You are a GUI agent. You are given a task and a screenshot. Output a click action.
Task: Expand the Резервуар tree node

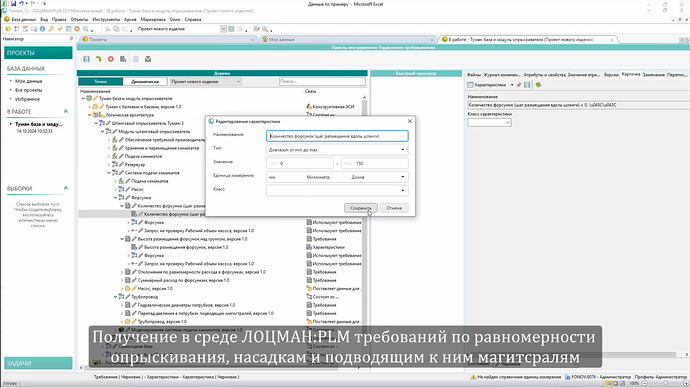point(109,165)
